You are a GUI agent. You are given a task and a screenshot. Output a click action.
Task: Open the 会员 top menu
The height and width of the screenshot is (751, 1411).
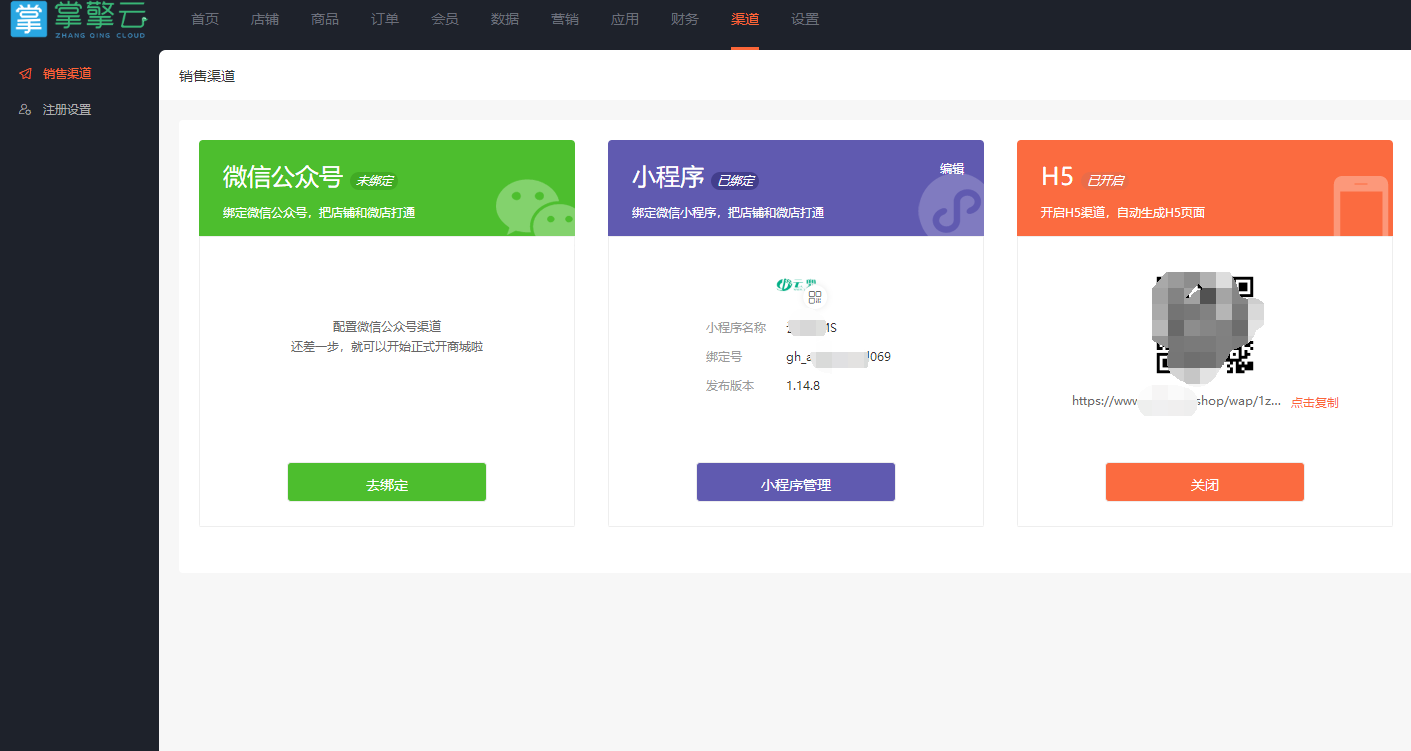click(445, 19)
